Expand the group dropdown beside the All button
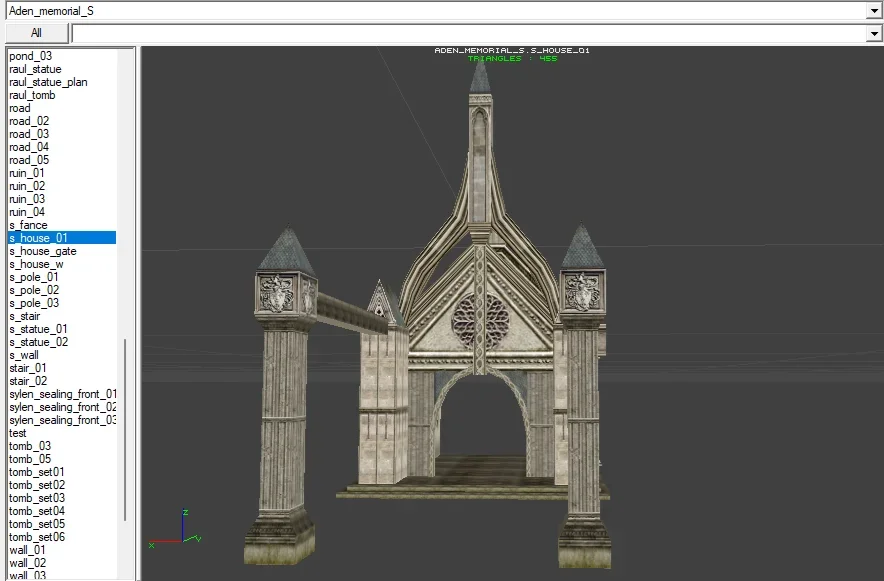 pyautogui.click(x=874, y=33)
